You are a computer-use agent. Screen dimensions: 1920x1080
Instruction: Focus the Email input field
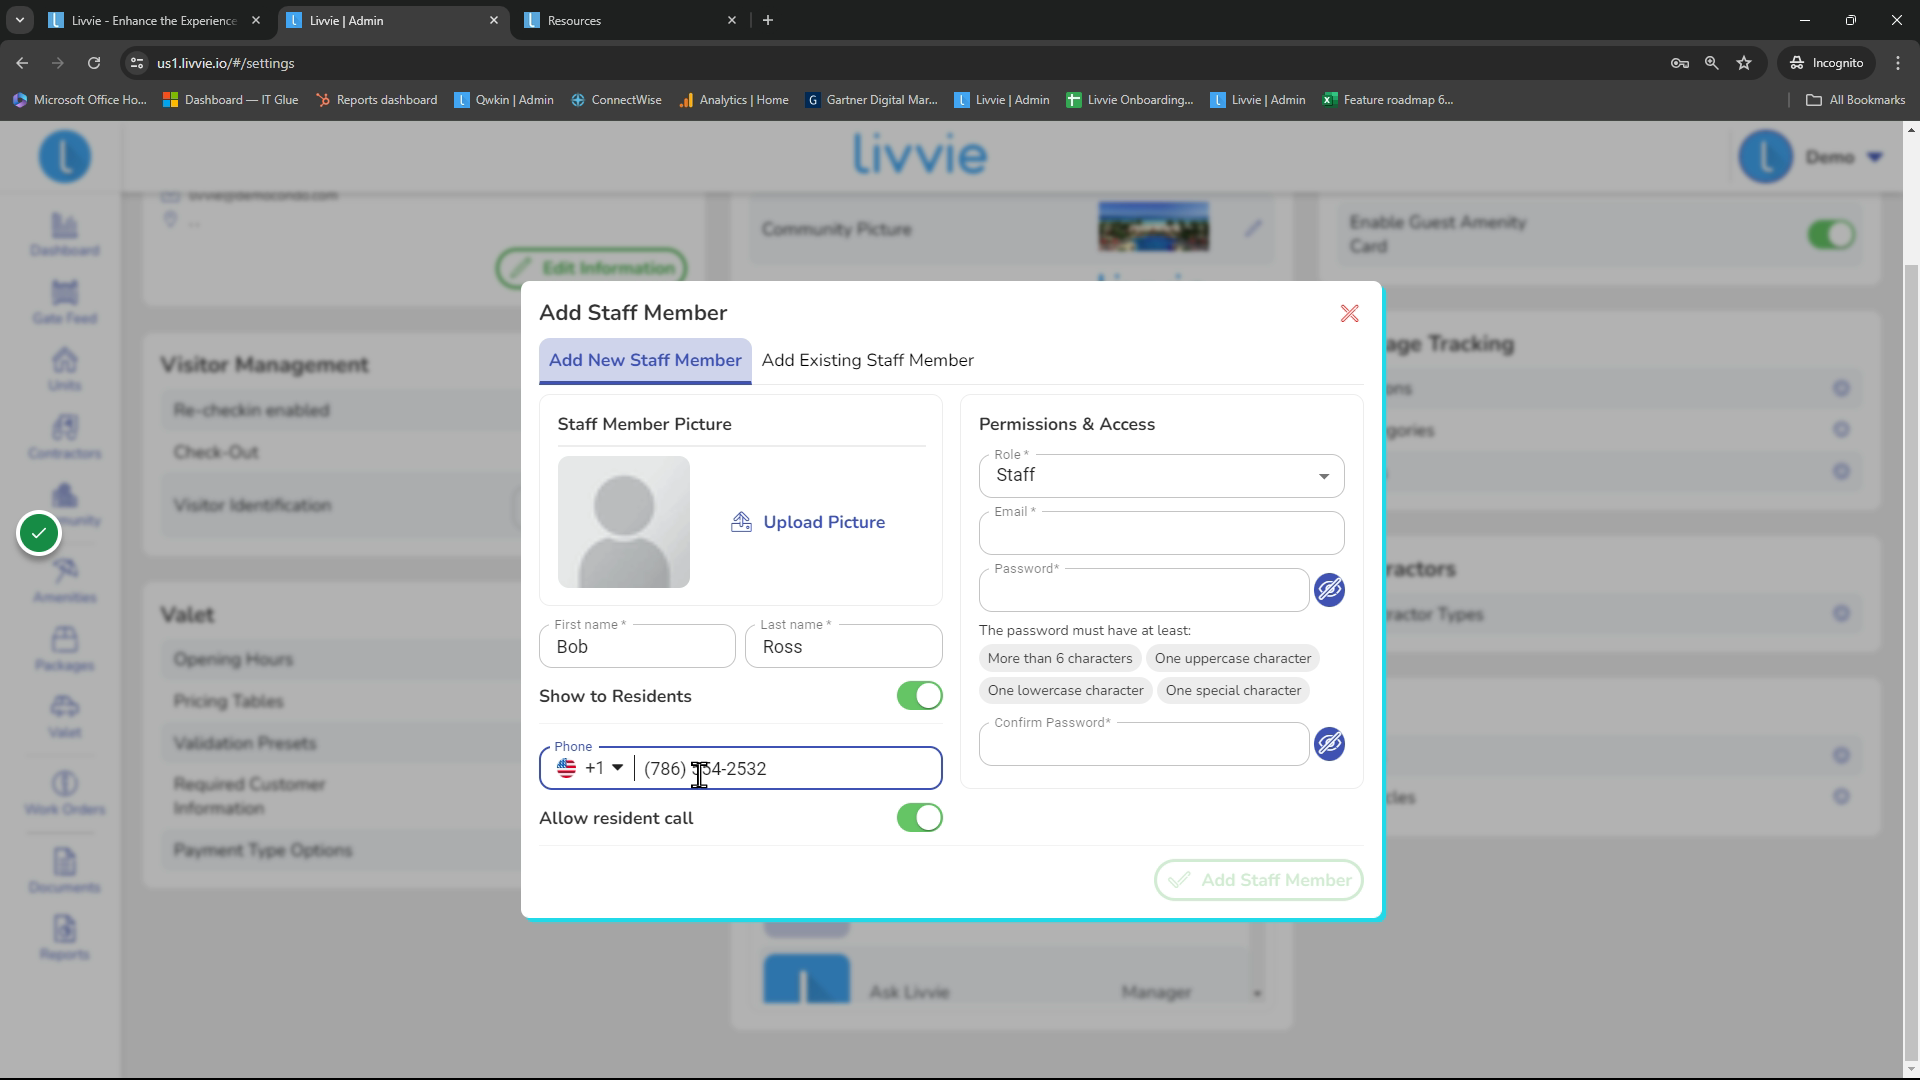pyautogui.click(x=1161, y=533)
